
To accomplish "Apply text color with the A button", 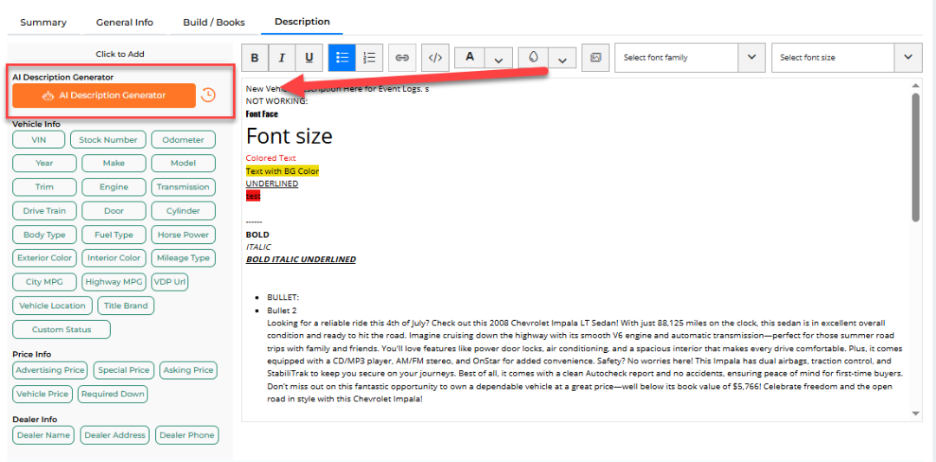I will tap(470, 57).
